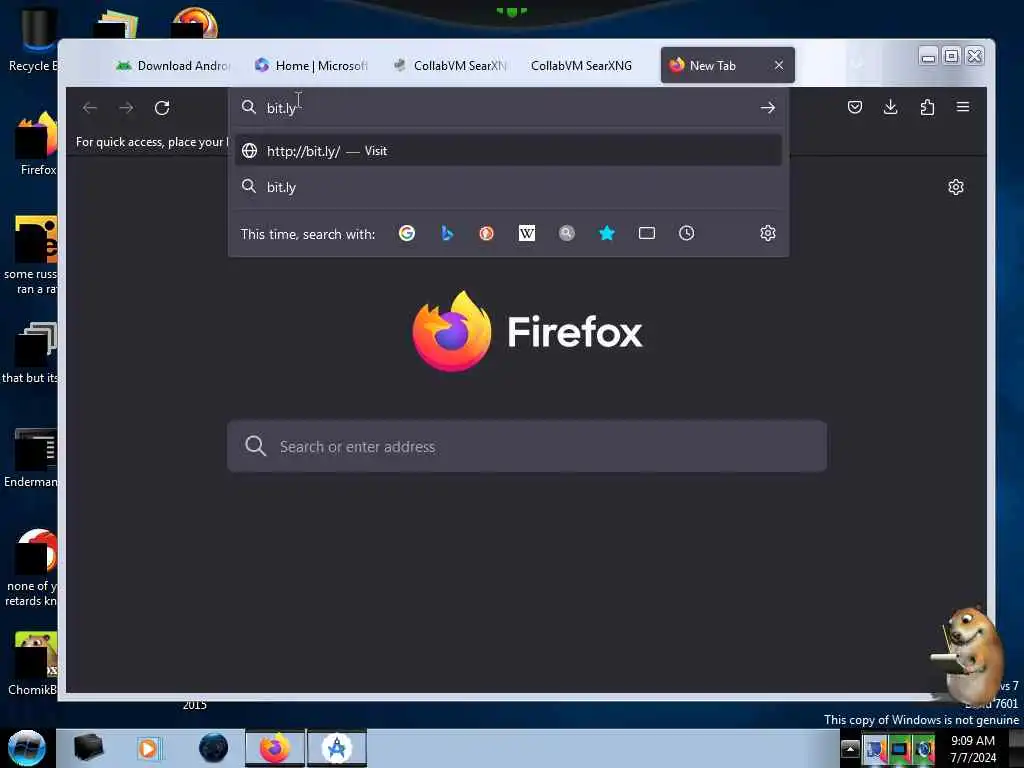Open the Pocket save icon
Viewport: 1024px width, 768px height.
tap(854, 107)
